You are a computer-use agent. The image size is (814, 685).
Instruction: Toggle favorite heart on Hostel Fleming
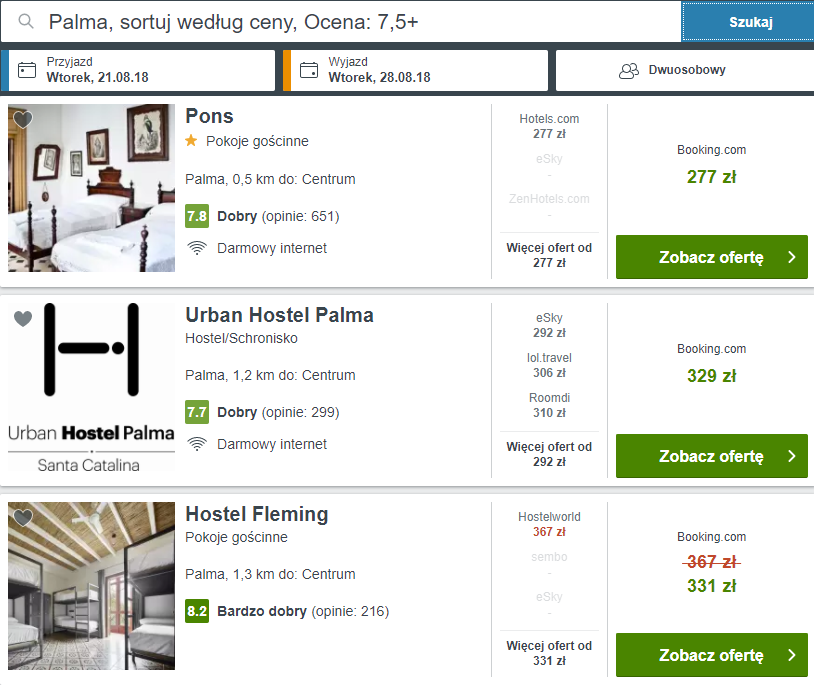click(23, 517)
